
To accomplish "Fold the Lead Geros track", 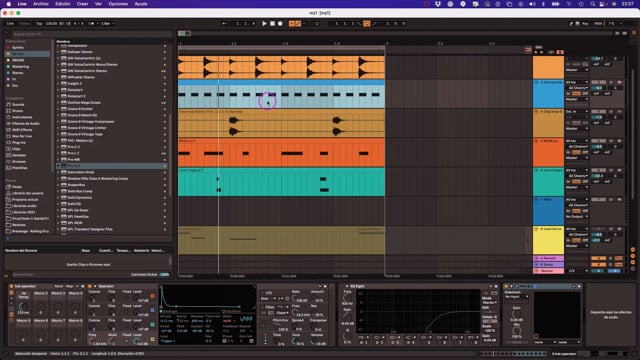I will [x=536, y=229].
